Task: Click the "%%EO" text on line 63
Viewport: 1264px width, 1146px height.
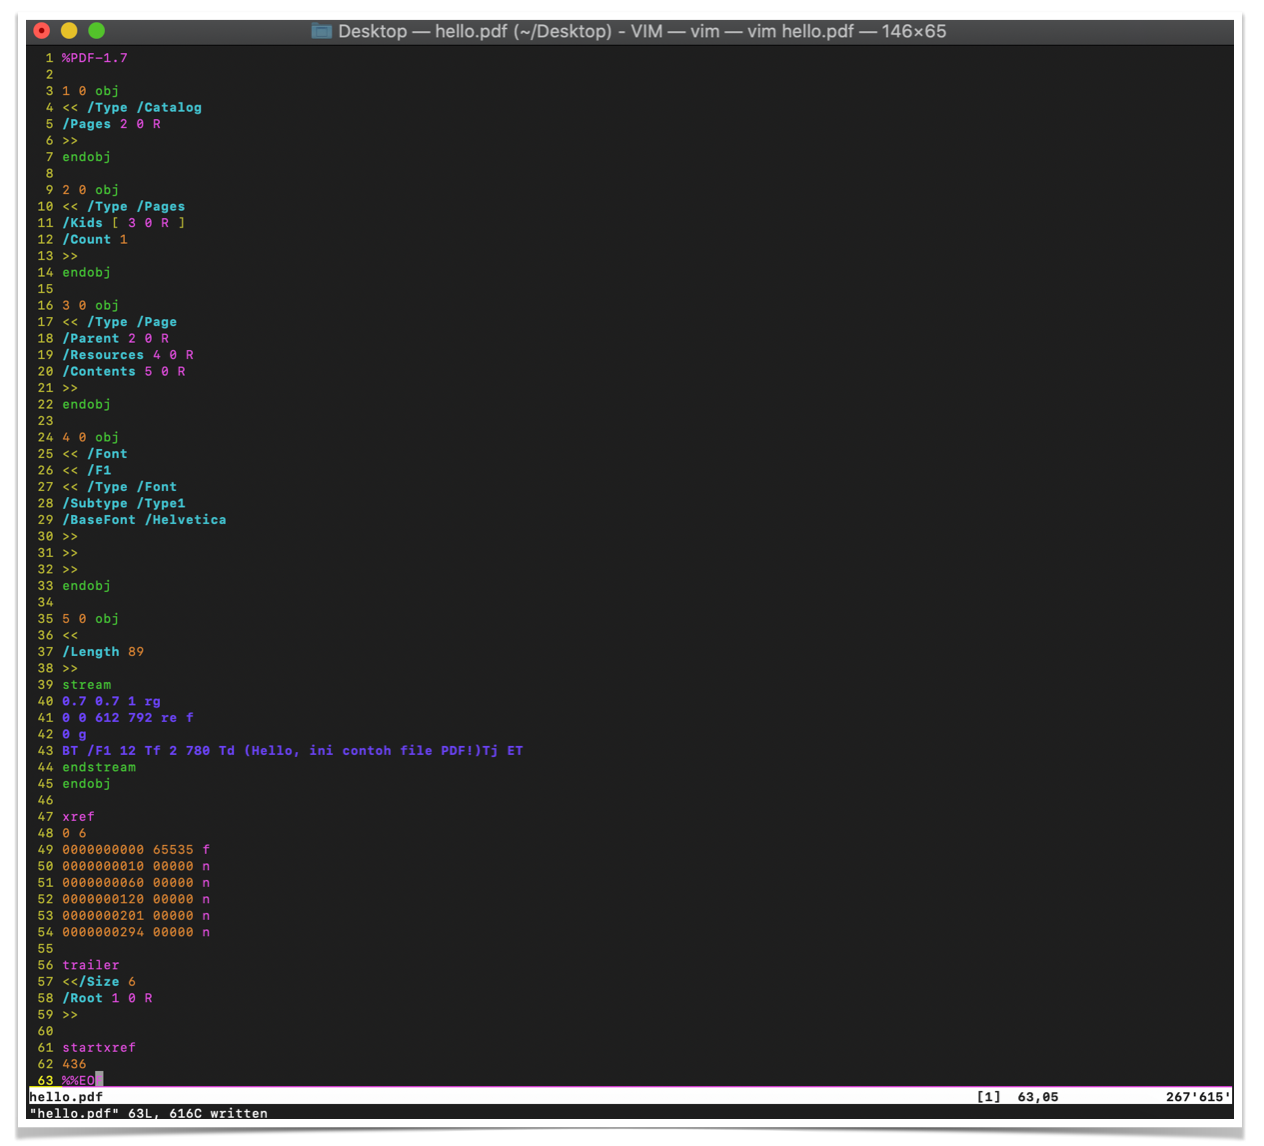Action: tap(78, 1080)
